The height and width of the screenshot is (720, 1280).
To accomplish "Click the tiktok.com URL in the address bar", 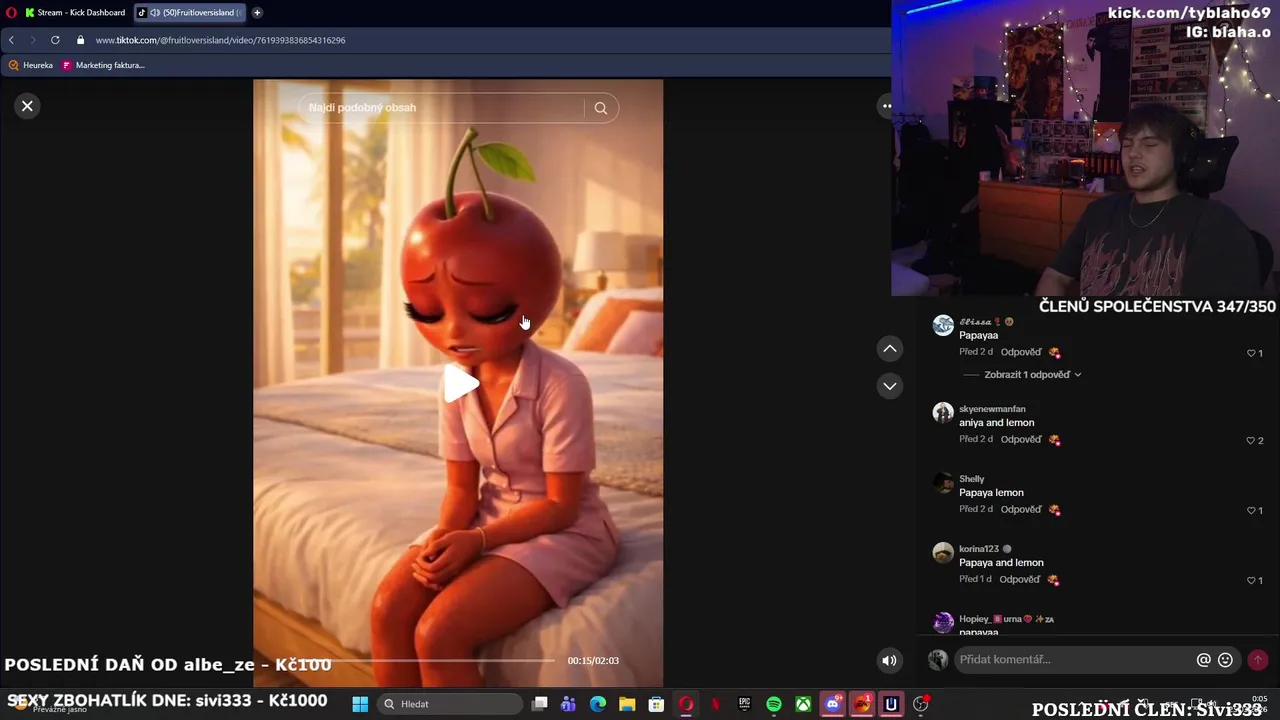I will pos(220,40).
